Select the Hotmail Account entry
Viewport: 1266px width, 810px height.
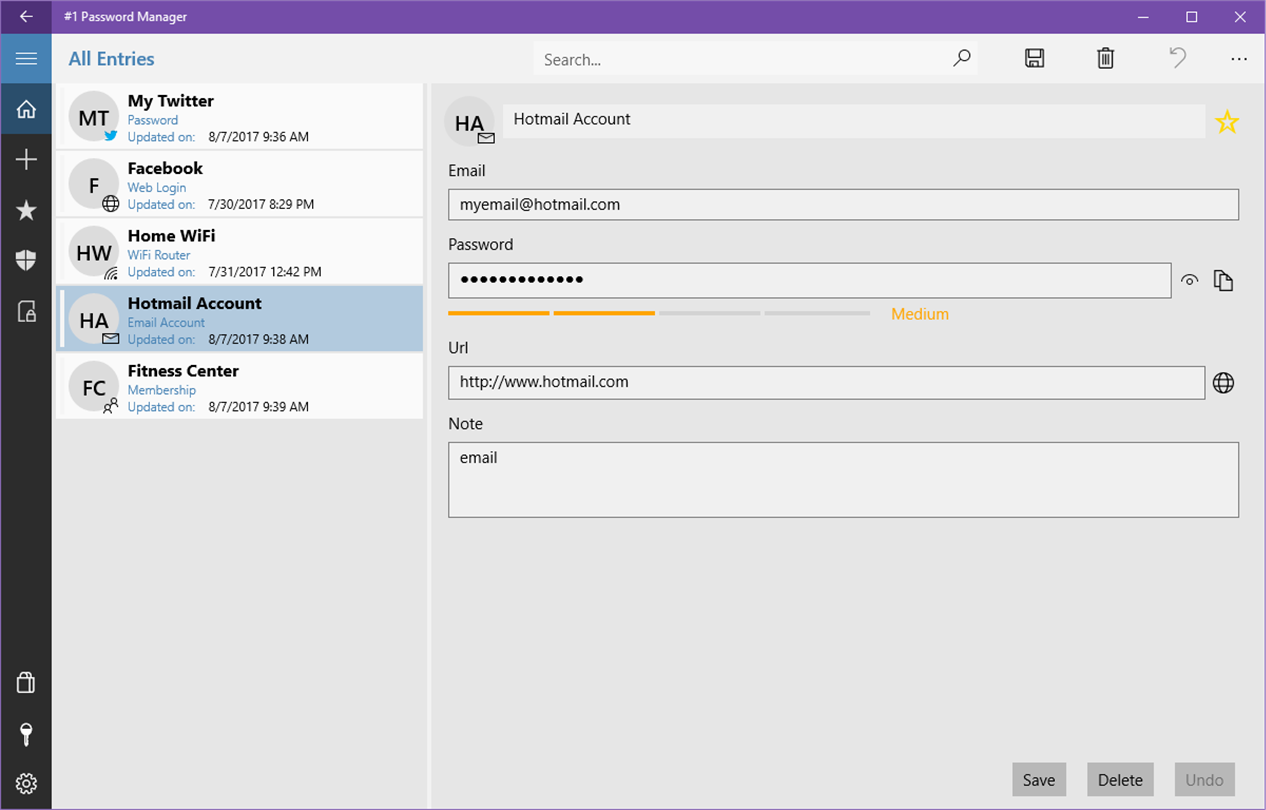(240, 320)
